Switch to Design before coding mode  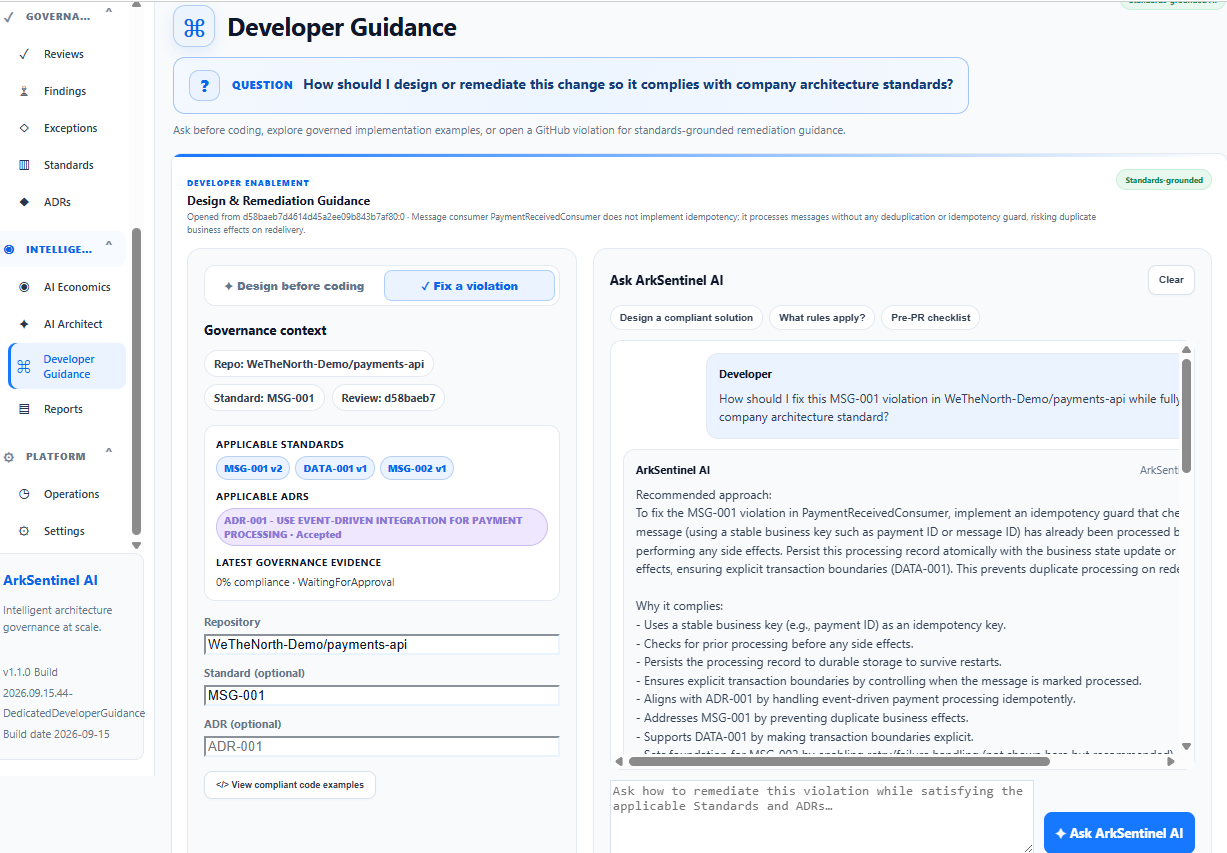point(294,286)
